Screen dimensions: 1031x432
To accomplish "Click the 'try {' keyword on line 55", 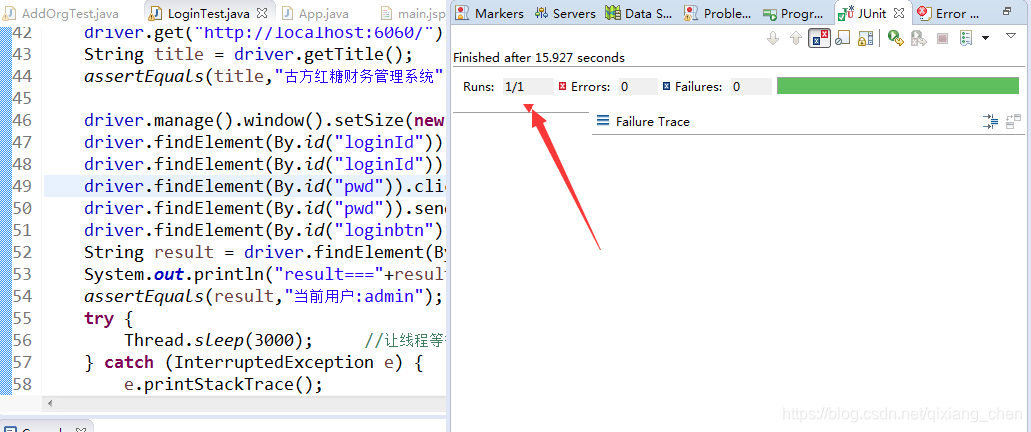I will point(108,319).
